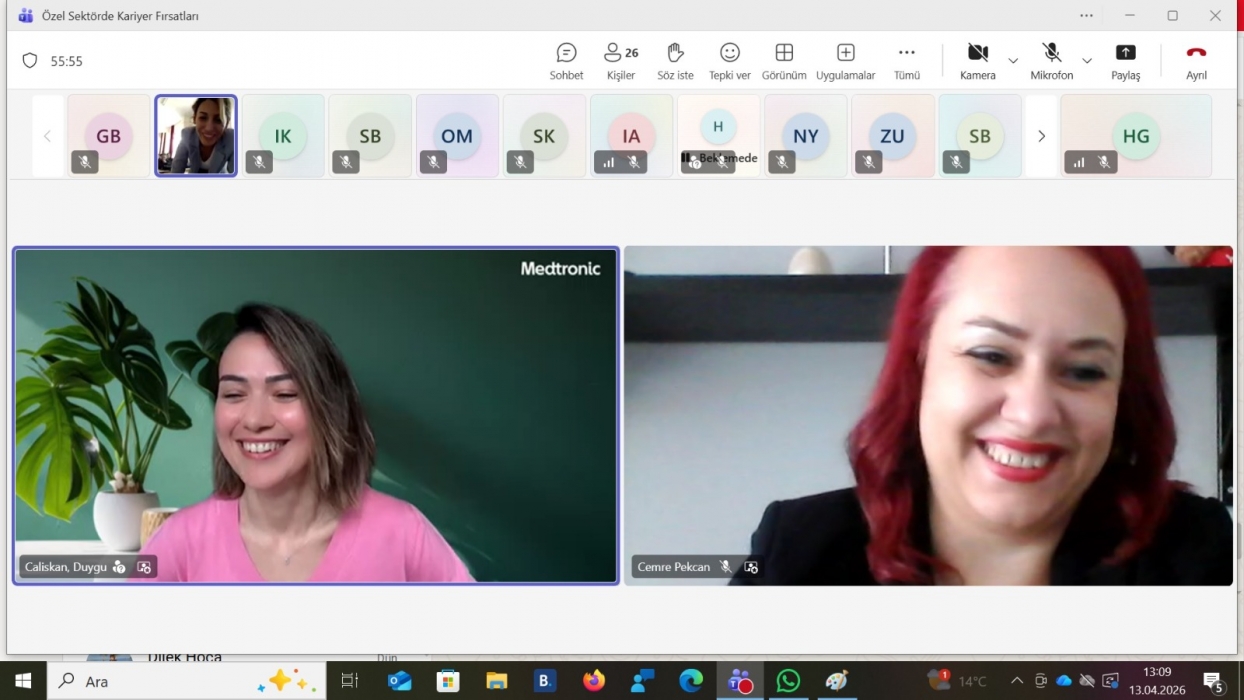Open the Tümü more options menu

click(906, 61)
